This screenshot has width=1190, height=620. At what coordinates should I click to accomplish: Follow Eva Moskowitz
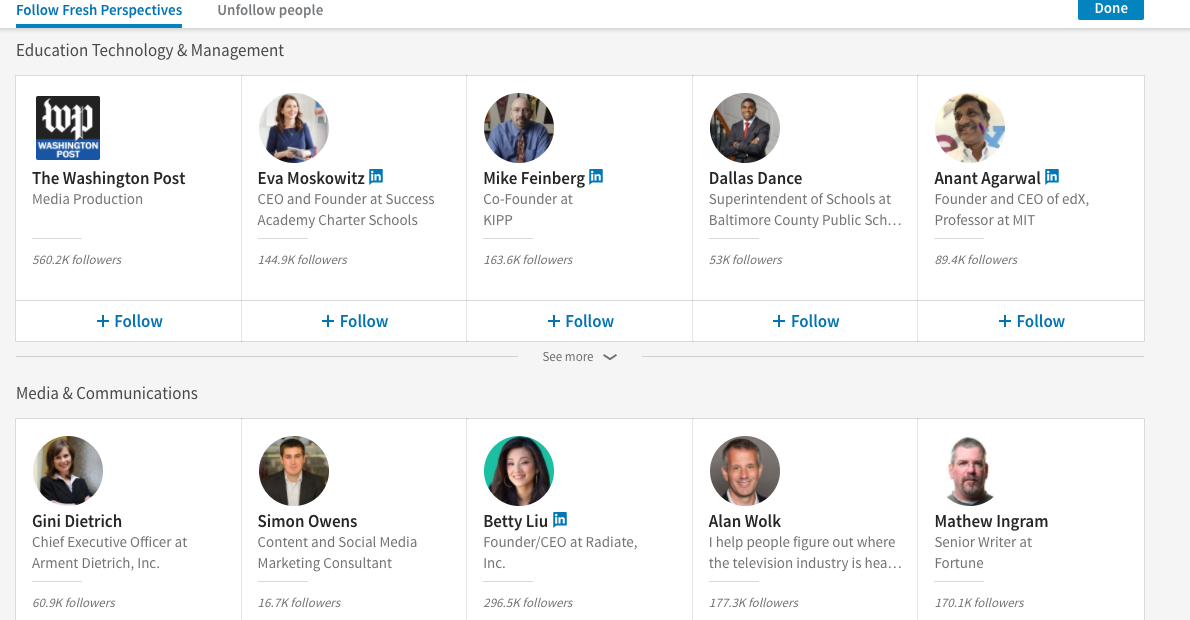354,321
